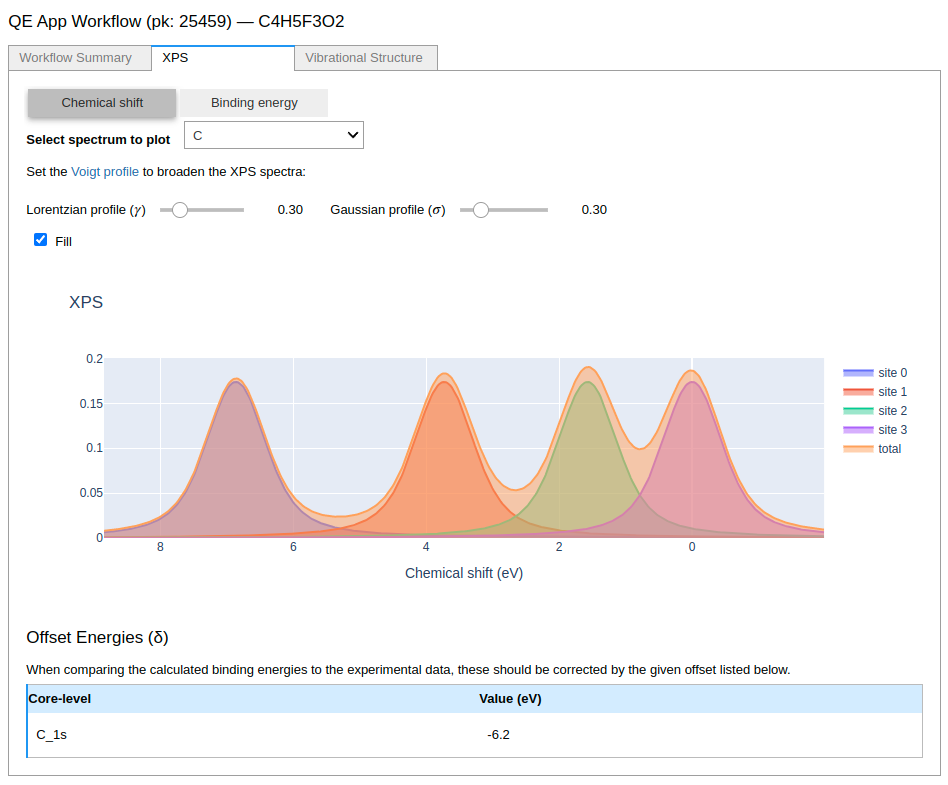
Task: Toggle site 1 legend entry
Action: tap(875, 392)
